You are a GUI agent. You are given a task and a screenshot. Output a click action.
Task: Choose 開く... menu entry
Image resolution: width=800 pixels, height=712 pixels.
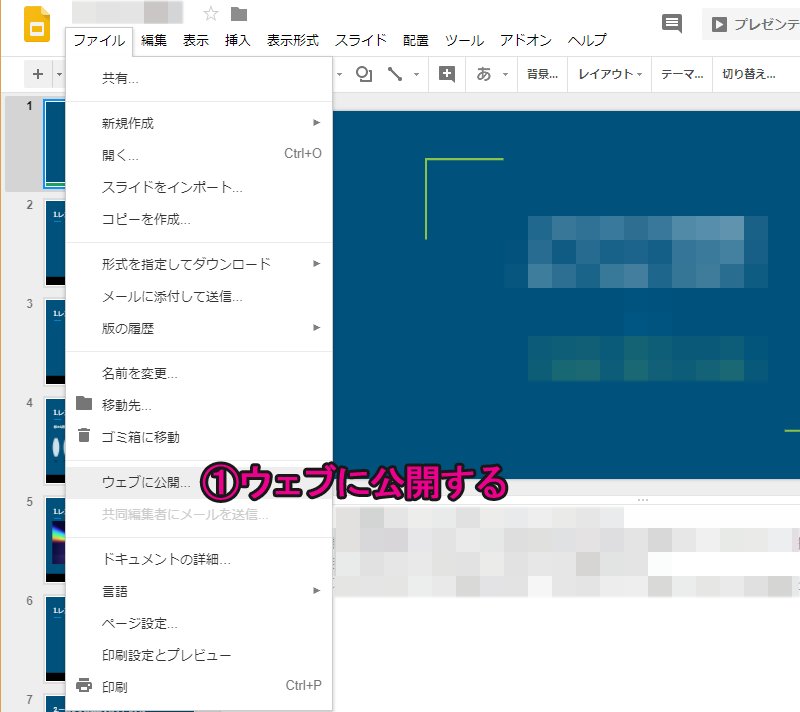(x=199, y=155)
